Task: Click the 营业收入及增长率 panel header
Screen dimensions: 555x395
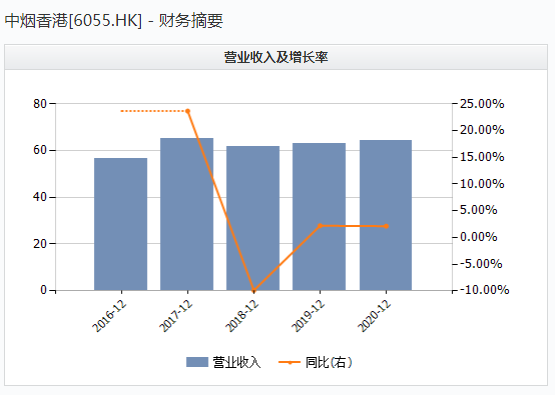Action: coord(276,57)
